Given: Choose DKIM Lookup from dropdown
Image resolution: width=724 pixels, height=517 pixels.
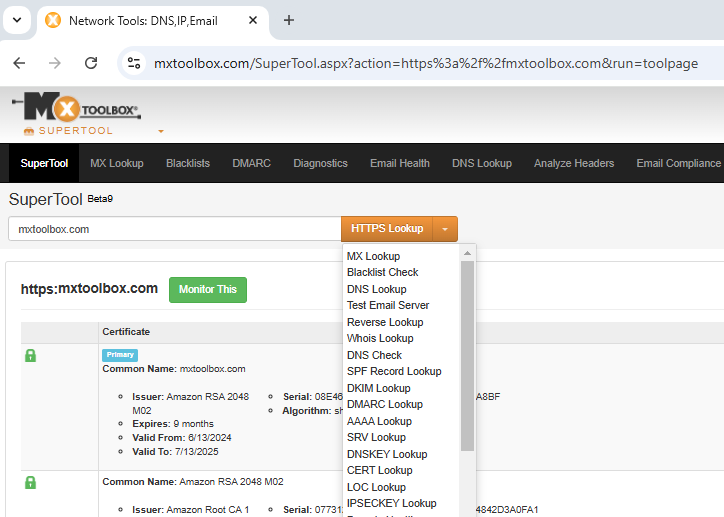Looking at the screenshot, I should 379,388.
